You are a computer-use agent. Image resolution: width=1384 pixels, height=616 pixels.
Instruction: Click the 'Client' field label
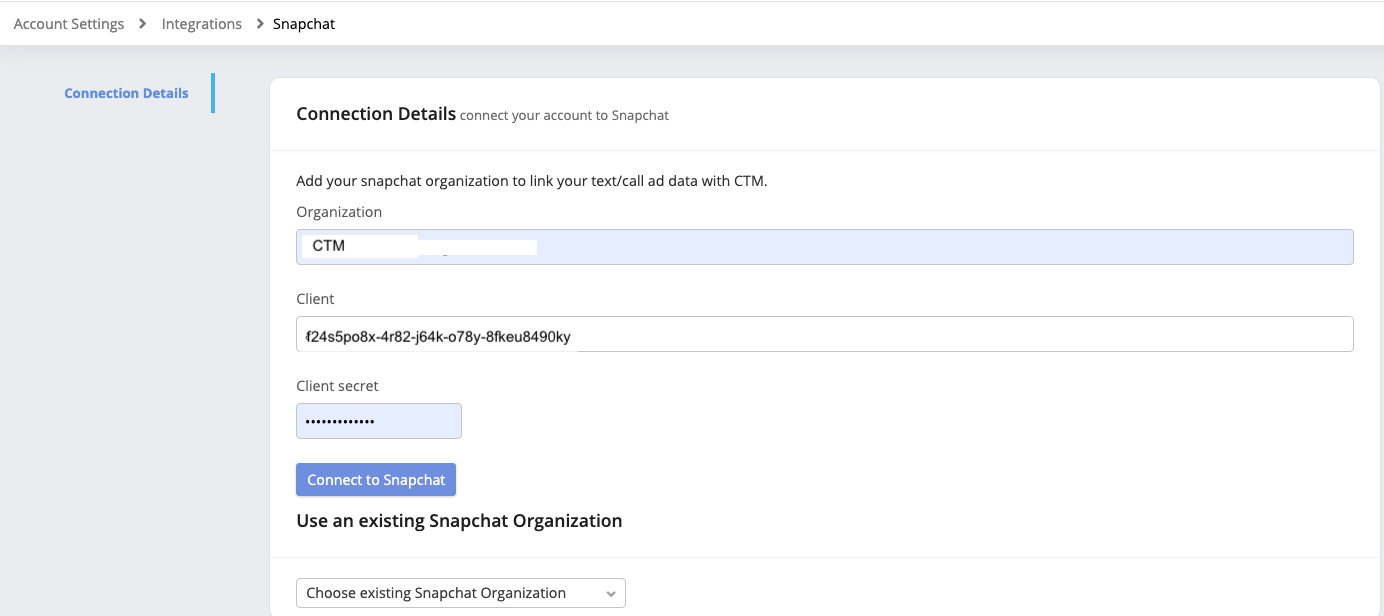(x=315, y=299)
